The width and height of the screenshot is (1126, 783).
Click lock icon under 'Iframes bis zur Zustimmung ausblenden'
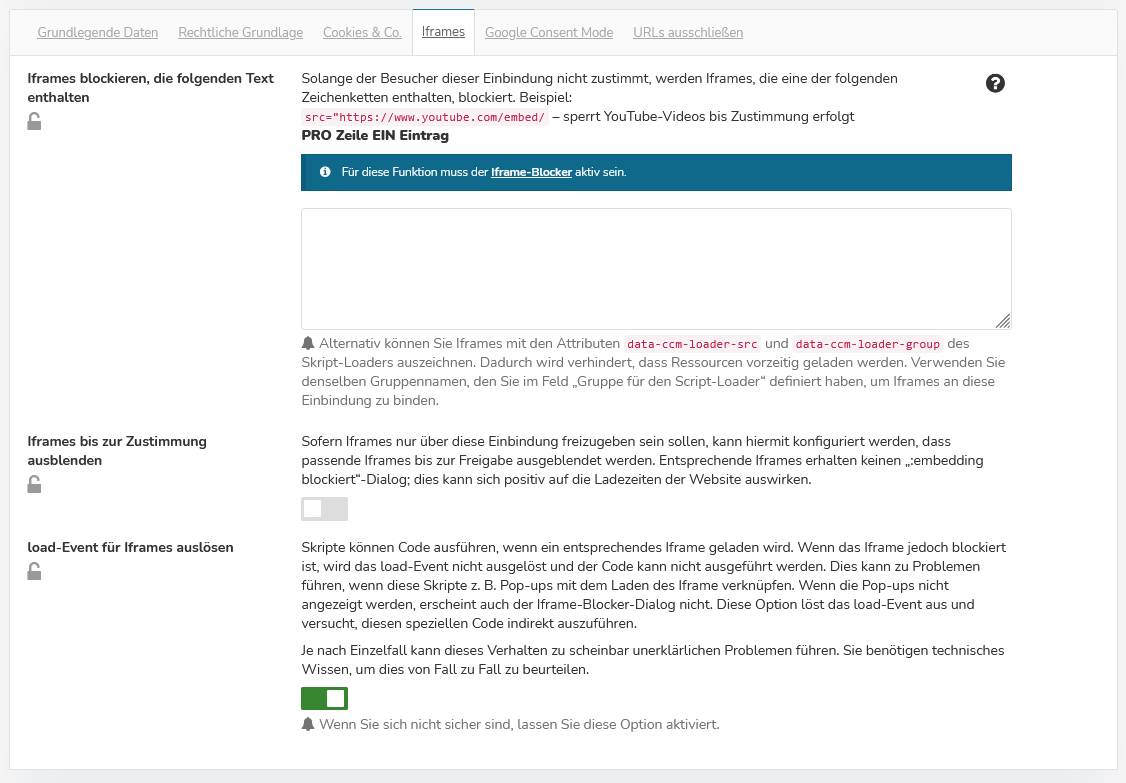pos(34,485)
